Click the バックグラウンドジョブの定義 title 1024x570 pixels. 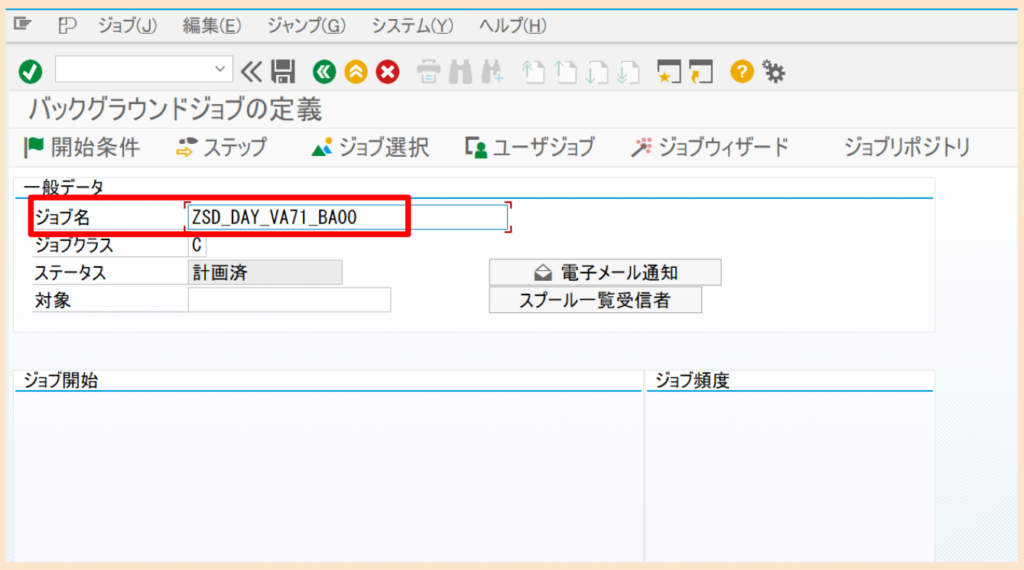coord(175,109)
